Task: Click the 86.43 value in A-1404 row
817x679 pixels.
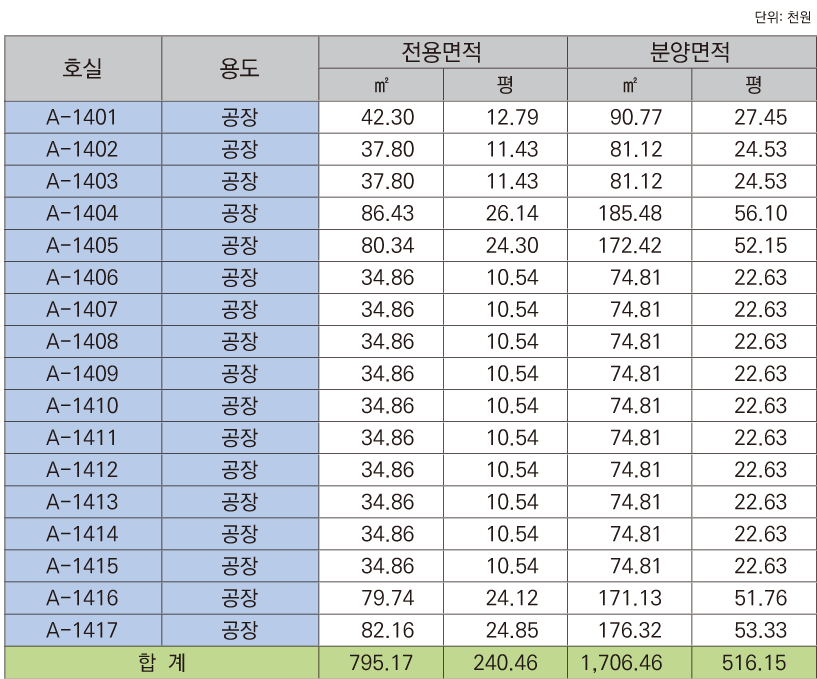Action: 388,214
